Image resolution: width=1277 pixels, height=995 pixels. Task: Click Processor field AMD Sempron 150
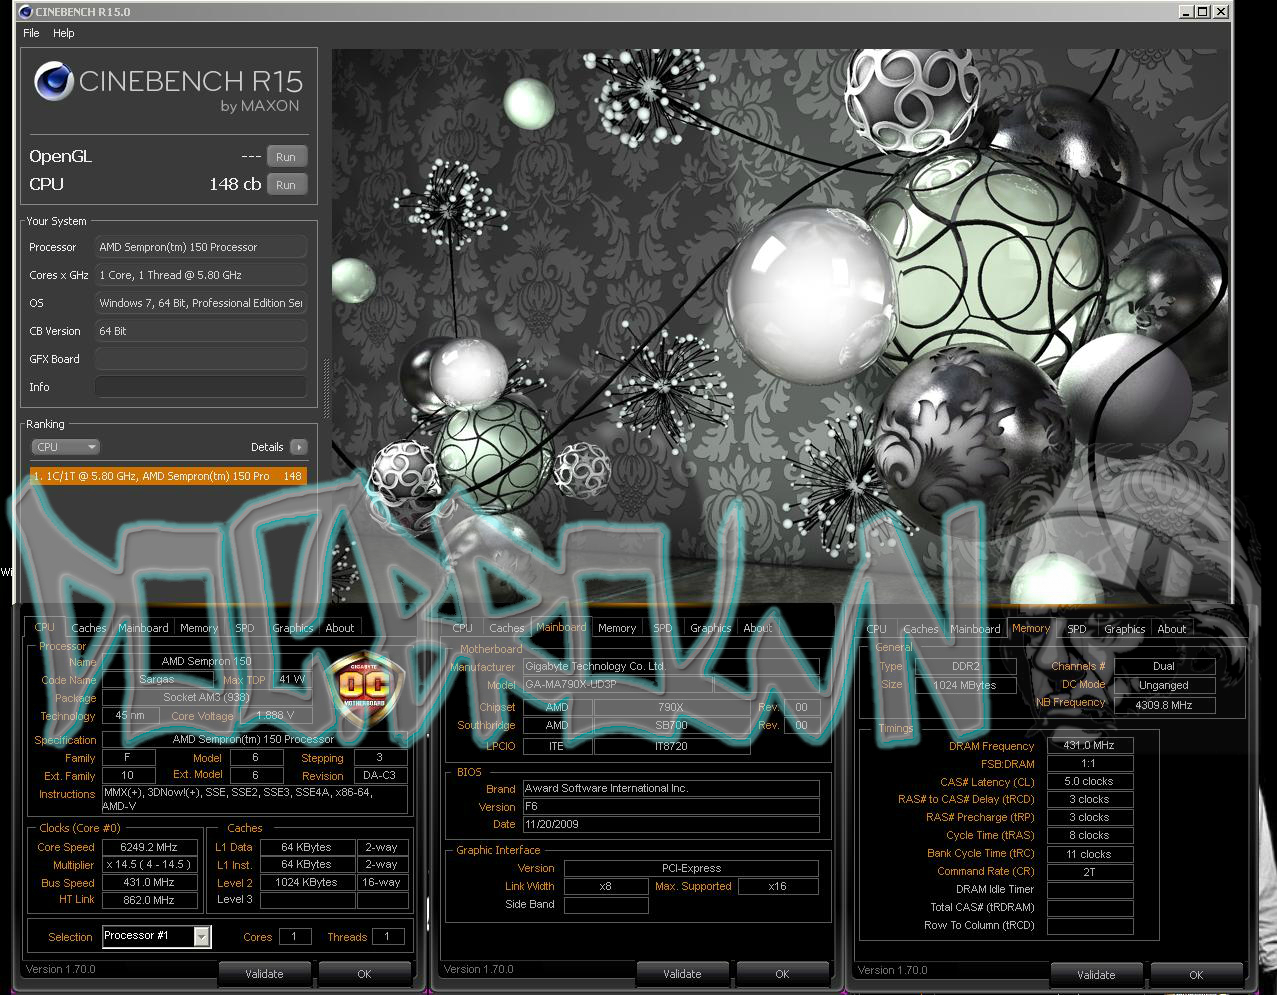(201, 247)
